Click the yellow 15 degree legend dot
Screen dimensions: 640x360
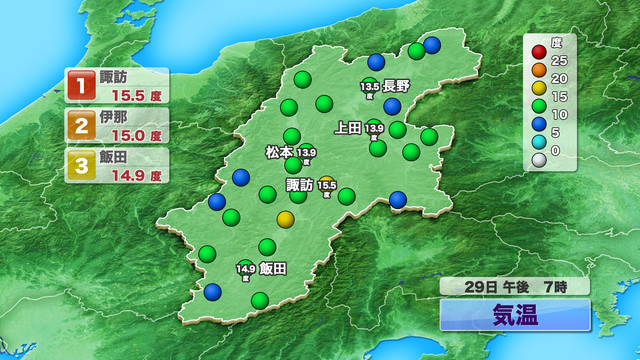point(539,88)
